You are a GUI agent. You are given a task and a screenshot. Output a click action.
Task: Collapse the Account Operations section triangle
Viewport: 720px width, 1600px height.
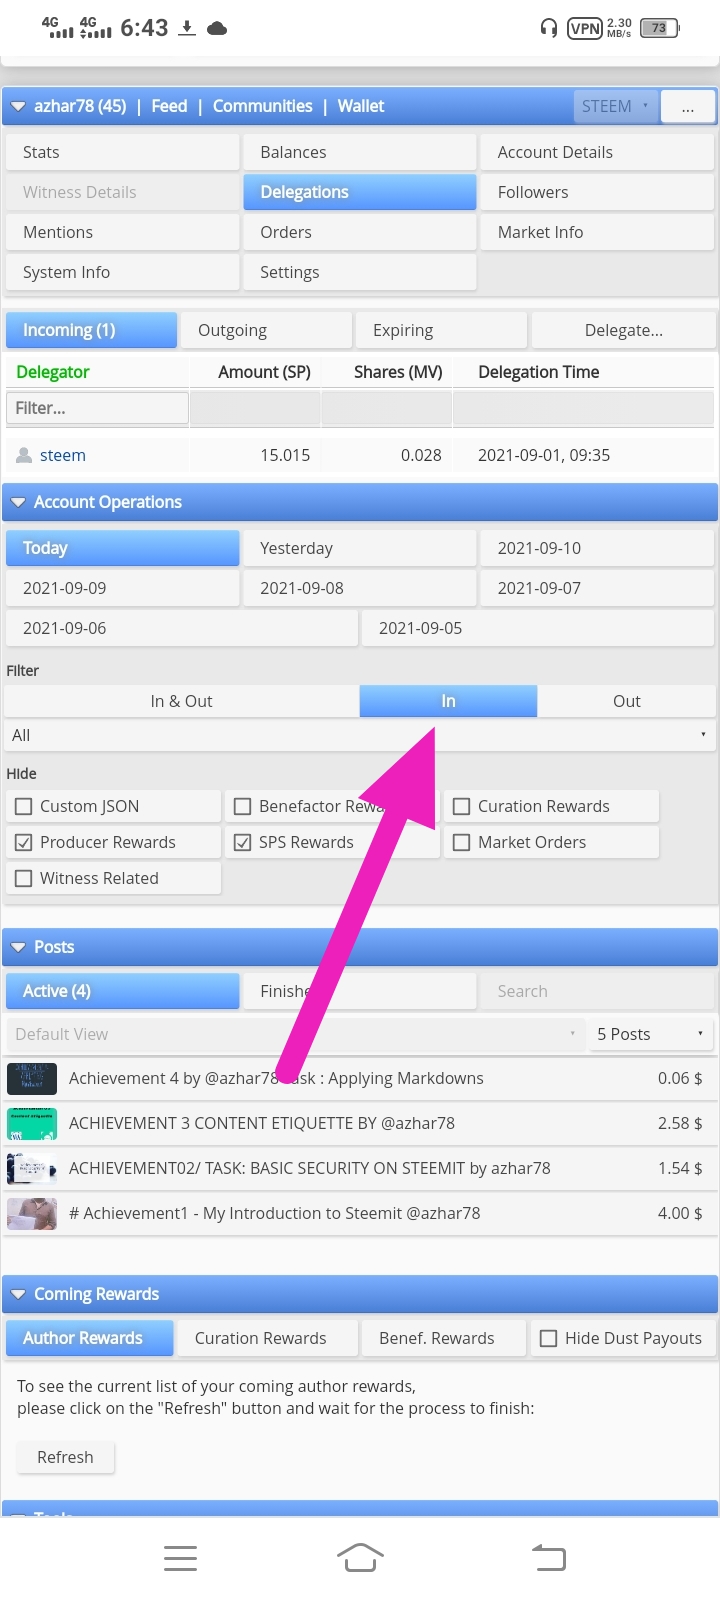click(x=18, y=503)
